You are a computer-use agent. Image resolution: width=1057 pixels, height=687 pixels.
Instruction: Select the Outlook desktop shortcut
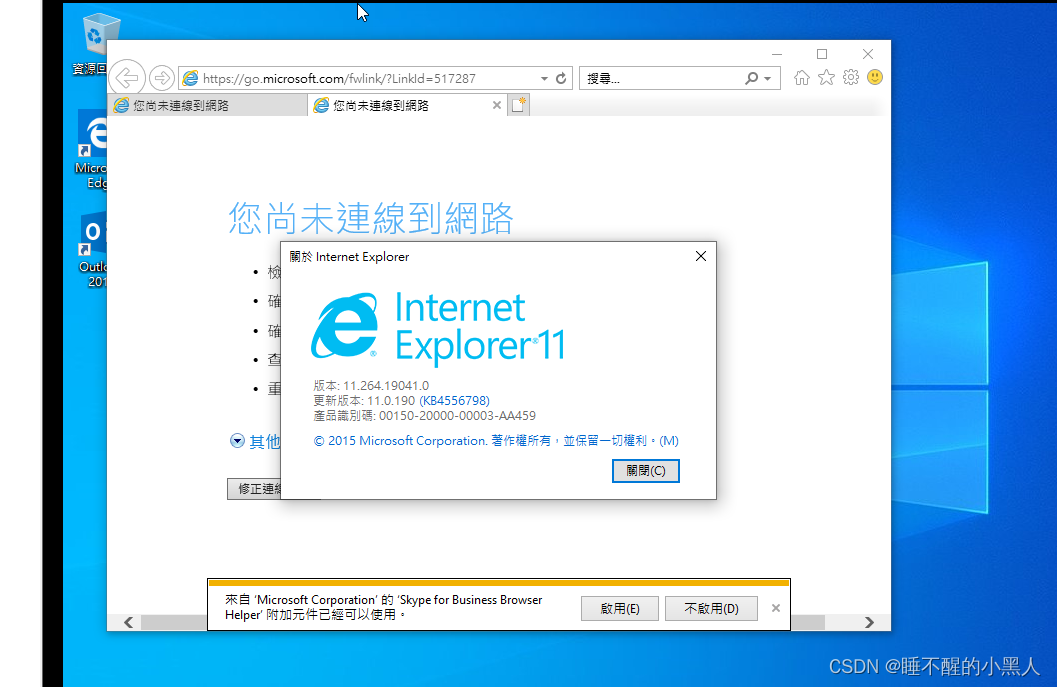pos(92,250)
